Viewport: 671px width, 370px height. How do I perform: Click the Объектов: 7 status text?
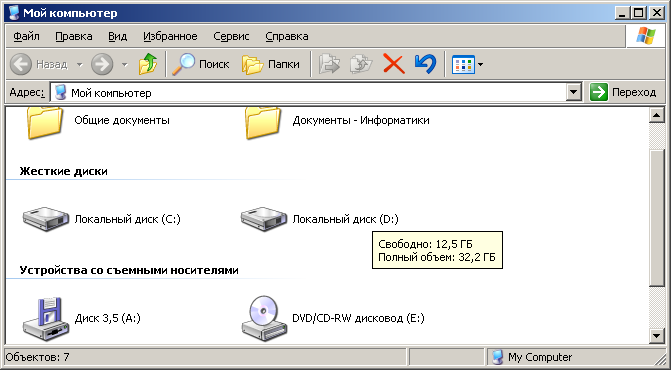(38, 357)
